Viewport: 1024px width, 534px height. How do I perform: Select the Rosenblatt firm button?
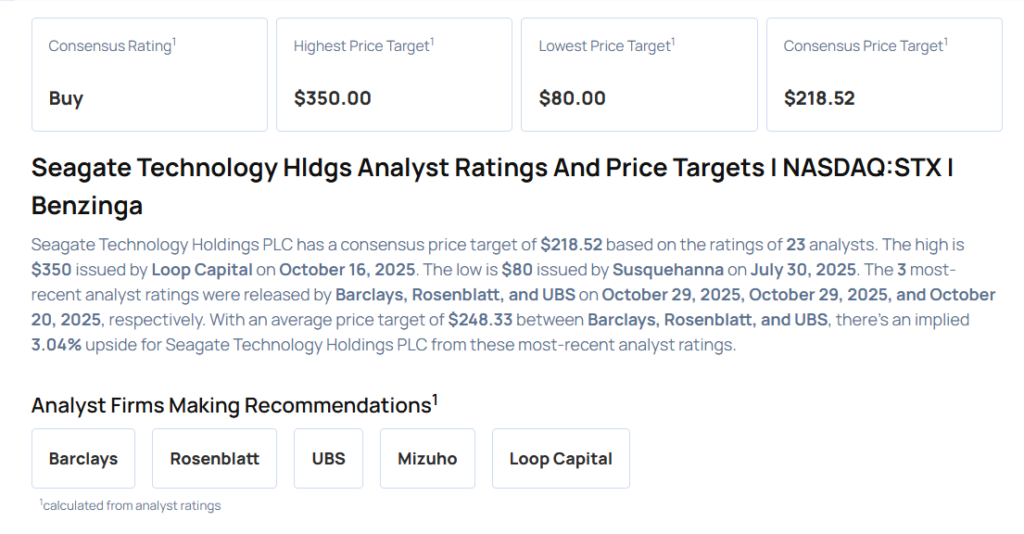214,459
